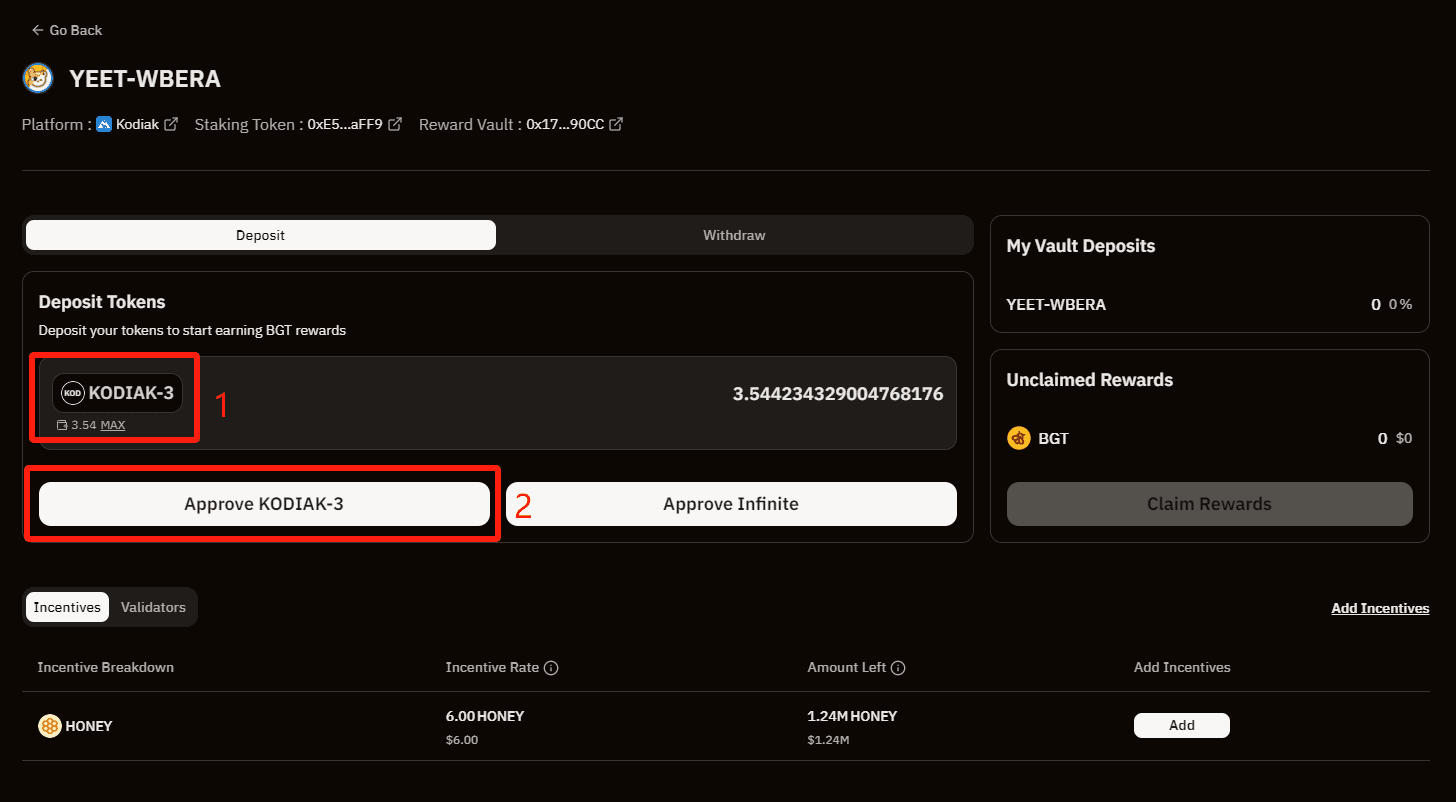Click the Unclaimed Rewards heading
The width and height of the screenshot is (1456, 802).
(x=1090, y=380)
